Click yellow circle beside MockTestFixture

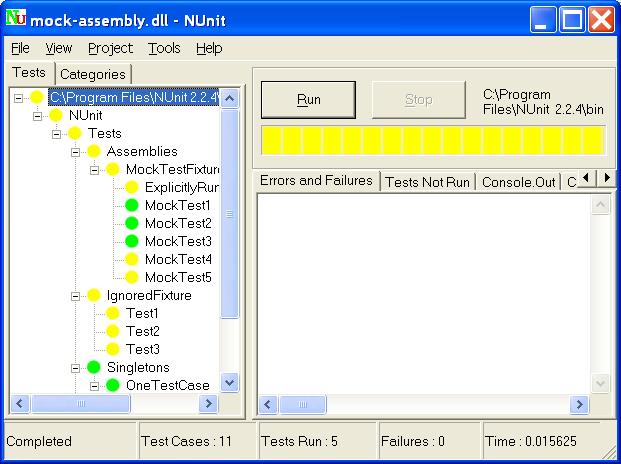(x=112, y=169)
